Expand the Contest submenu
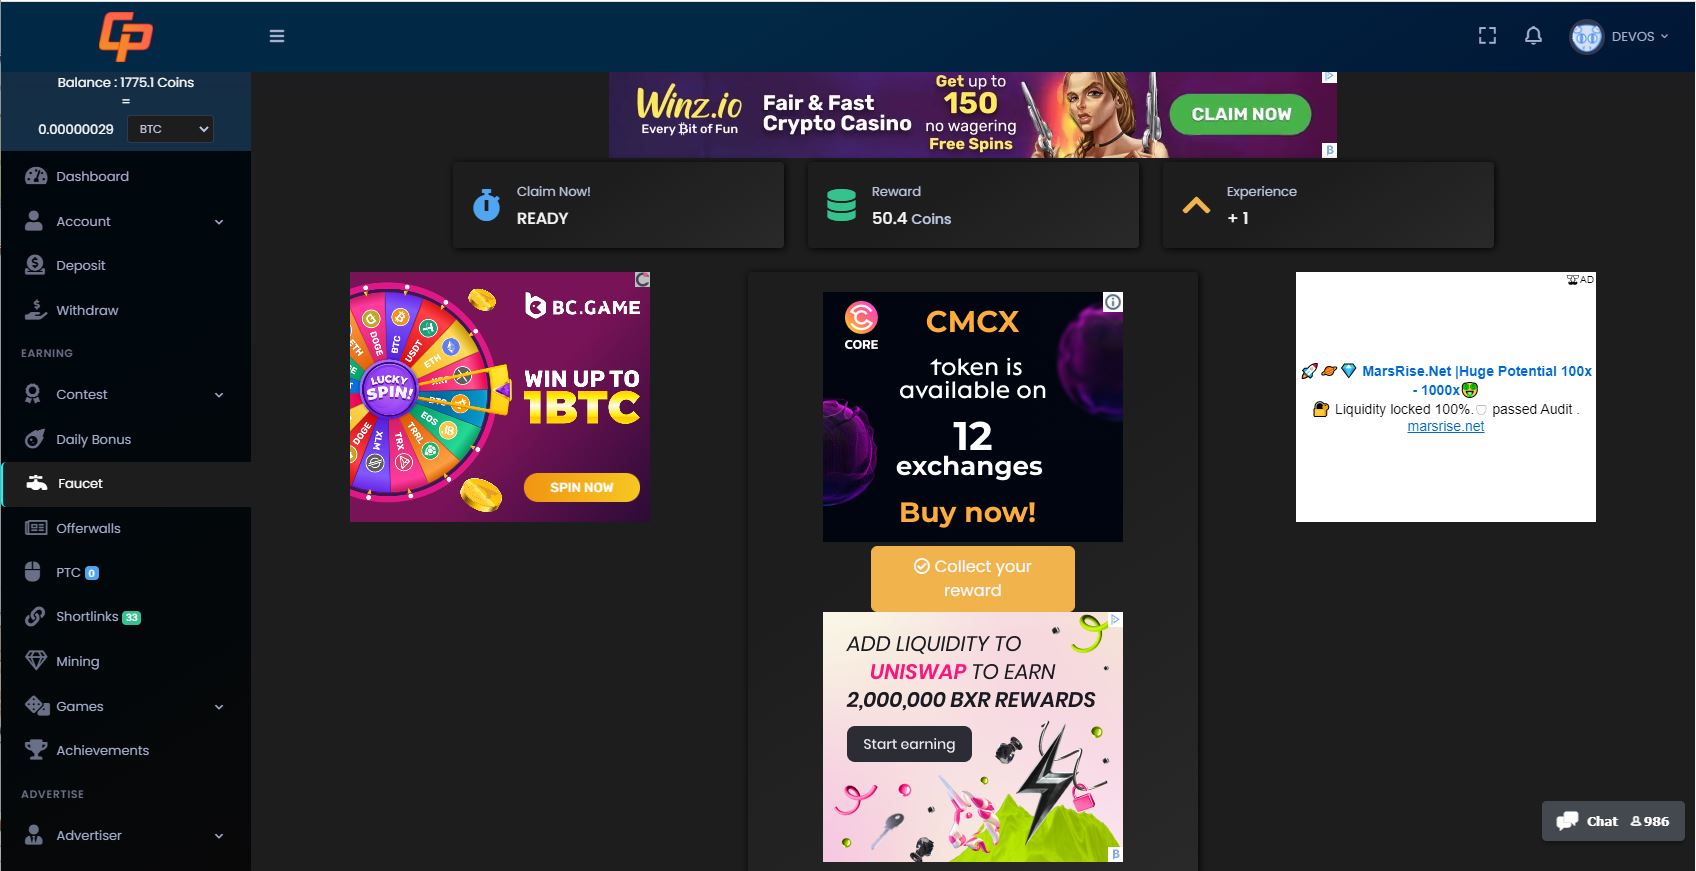Image resolution: width=1696 pixels, height=871 pixels. 125,394
